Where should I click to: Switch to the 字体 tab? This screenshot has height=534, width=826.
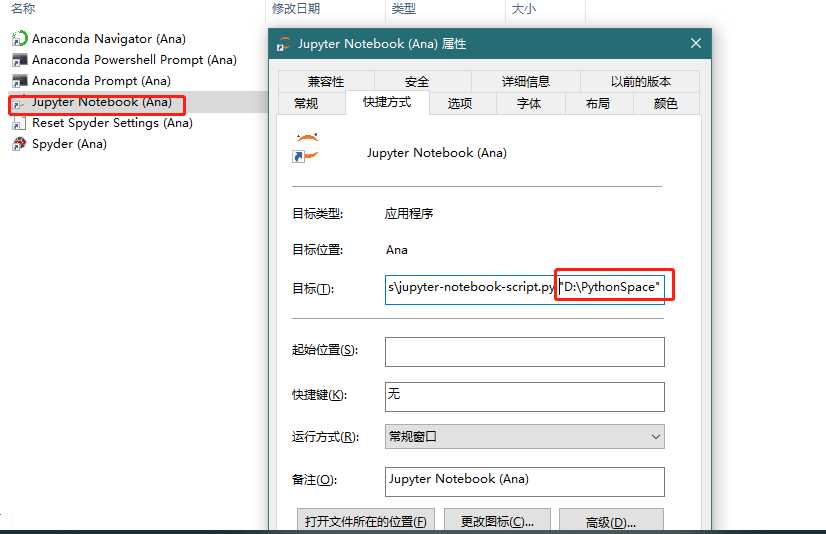coord(529,103)
